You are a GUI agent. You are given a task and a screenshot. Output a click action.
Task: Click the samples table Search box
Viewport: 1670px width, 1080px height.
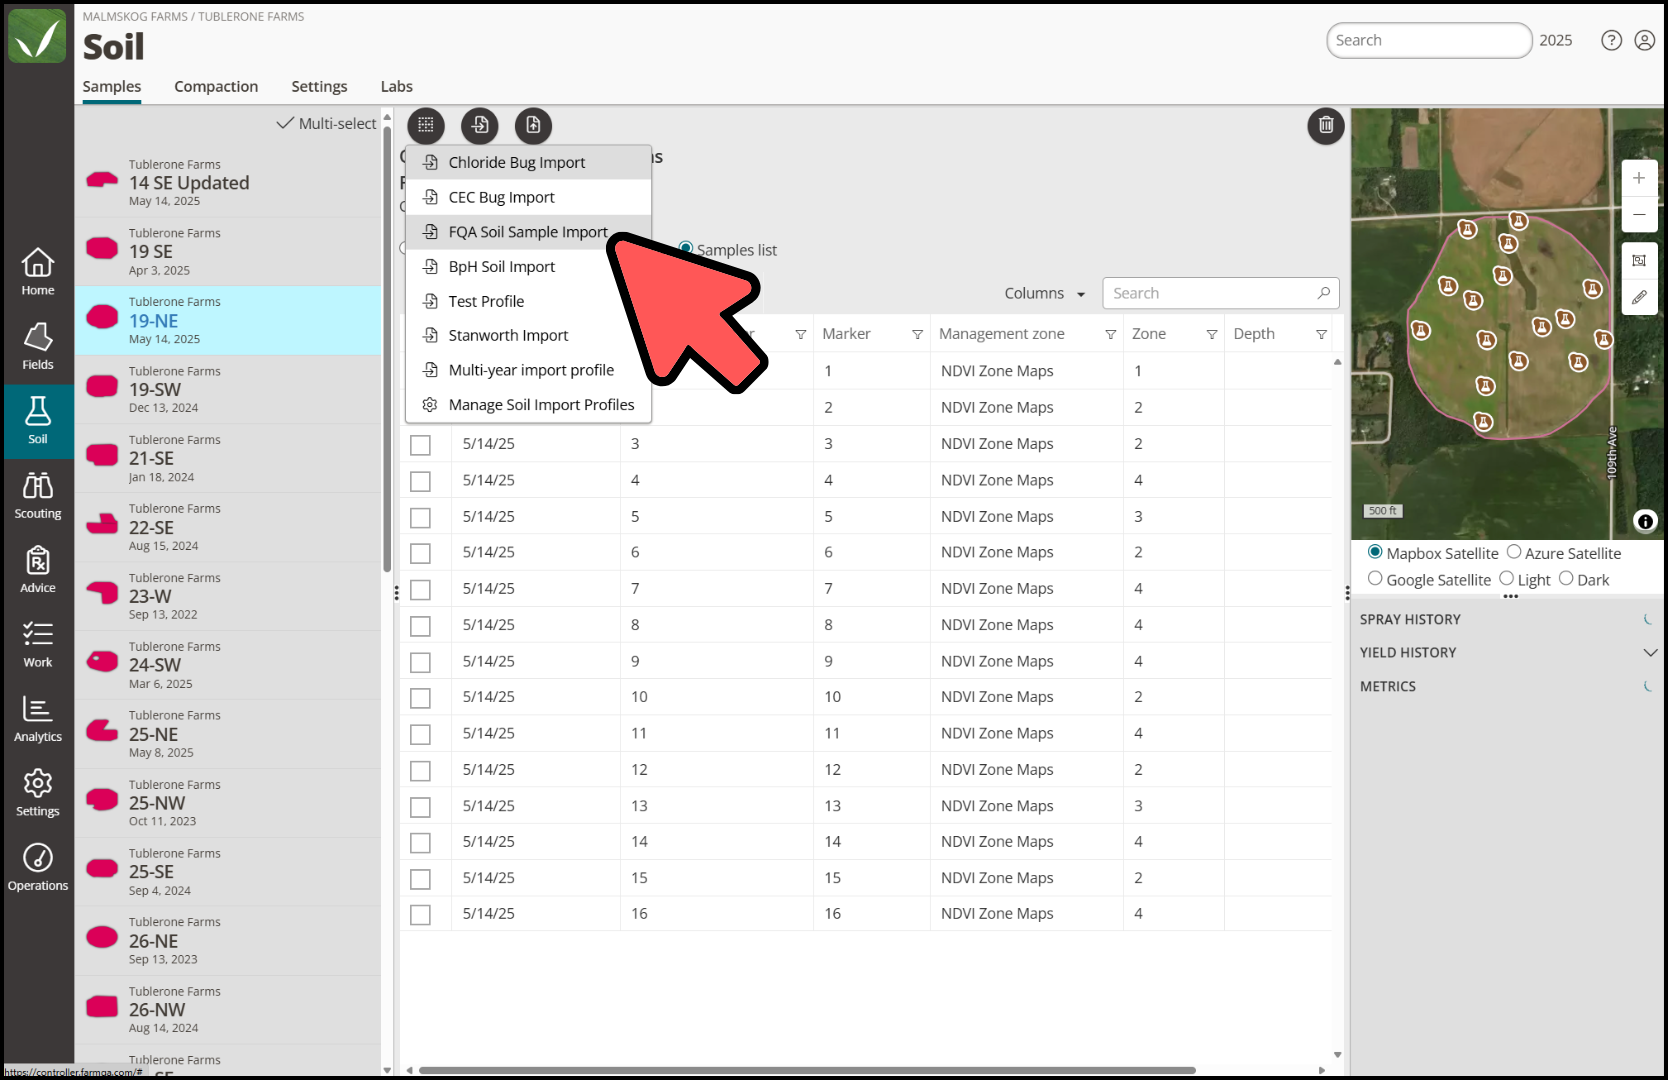tap(1220, 293)
